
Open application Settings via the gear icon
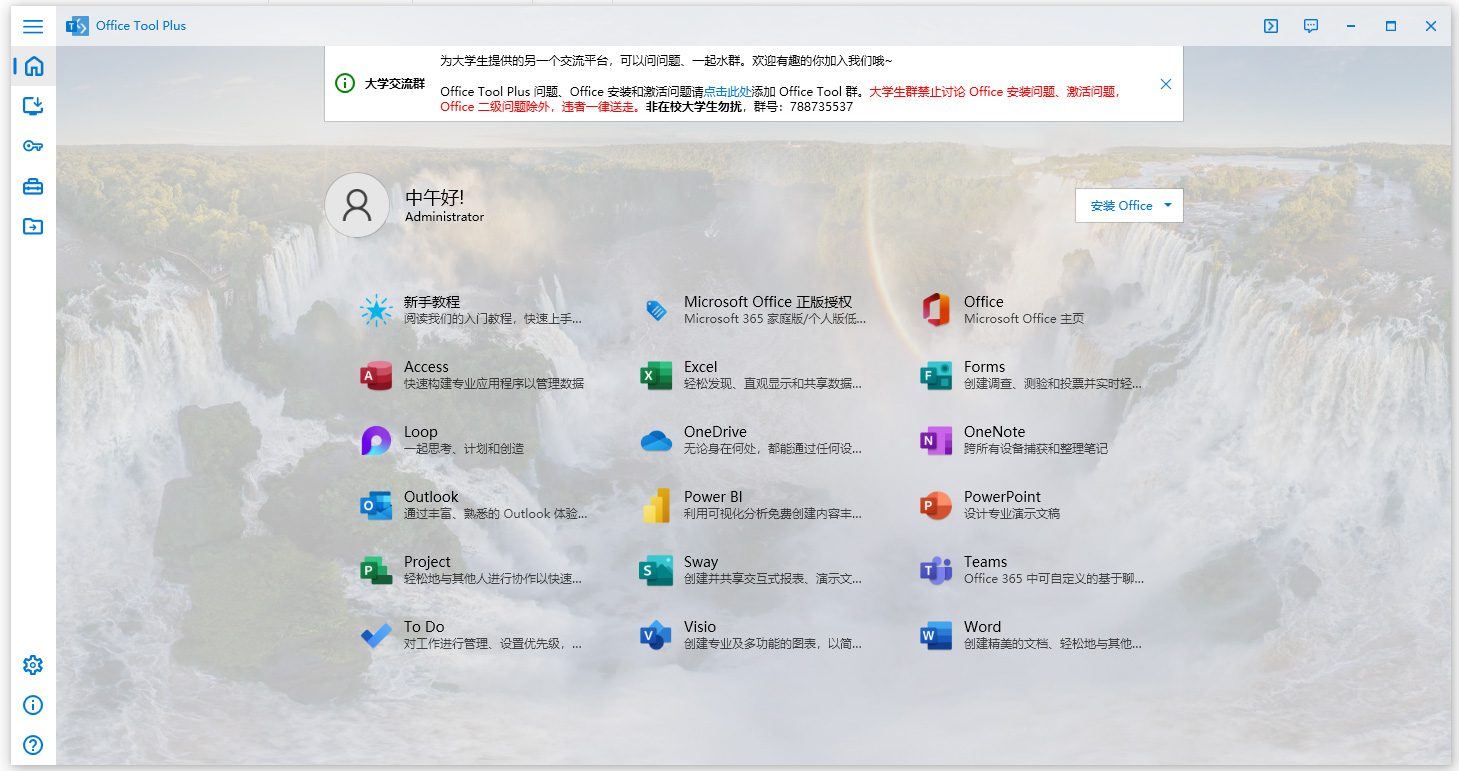click(x=32, y=664)
